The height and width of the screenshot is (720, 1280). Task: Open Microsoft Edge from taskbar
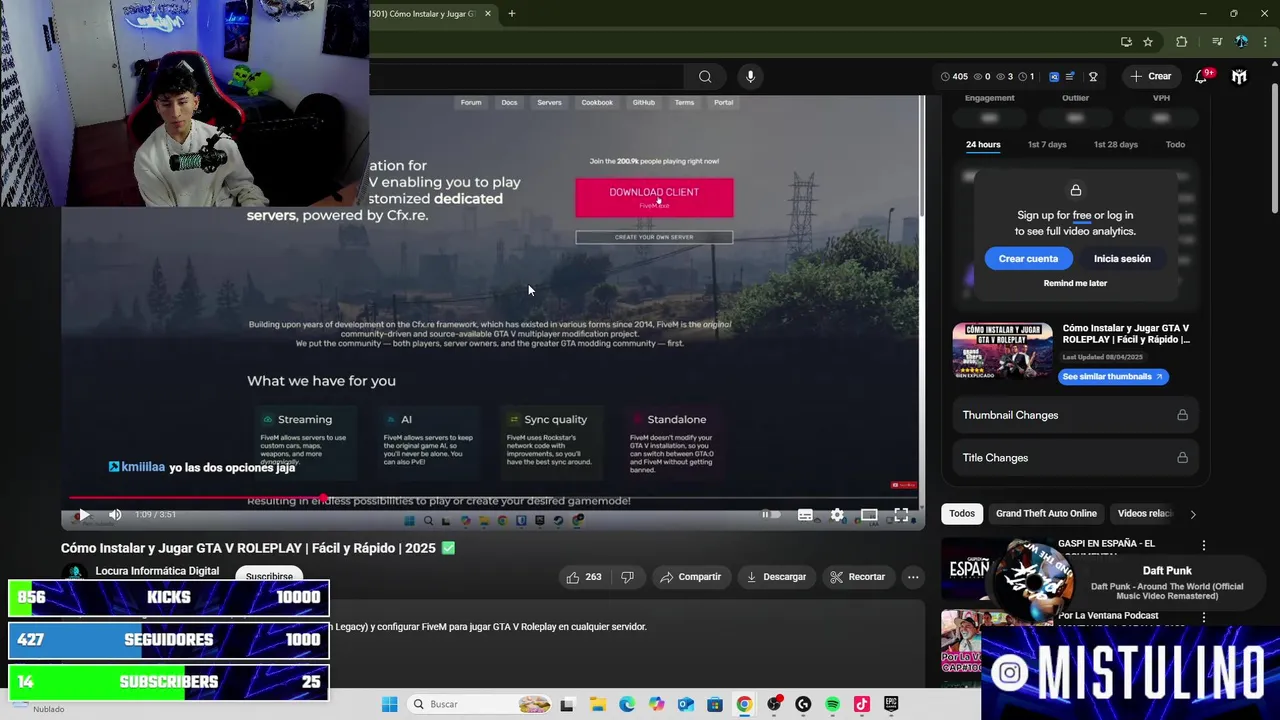(626, 704)
